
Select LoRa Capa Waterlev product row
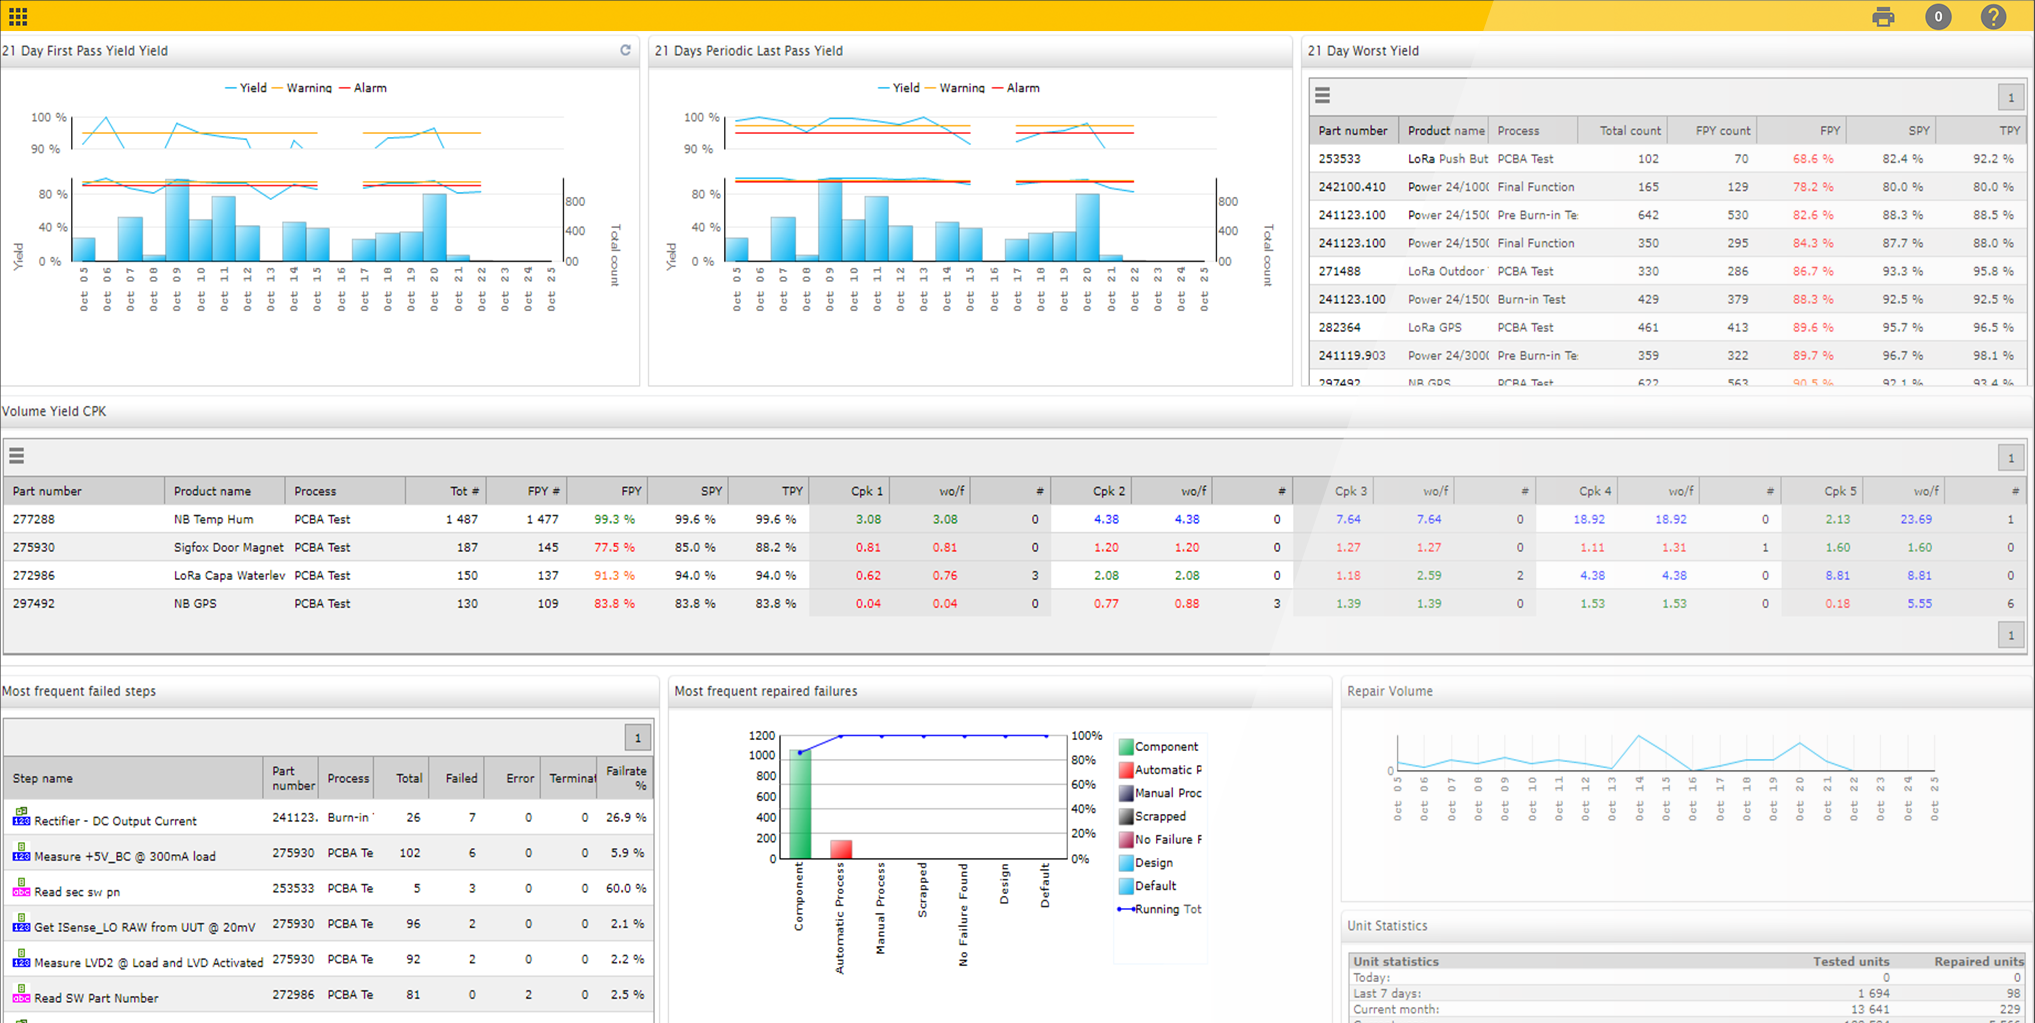(x=1015, y=575)
